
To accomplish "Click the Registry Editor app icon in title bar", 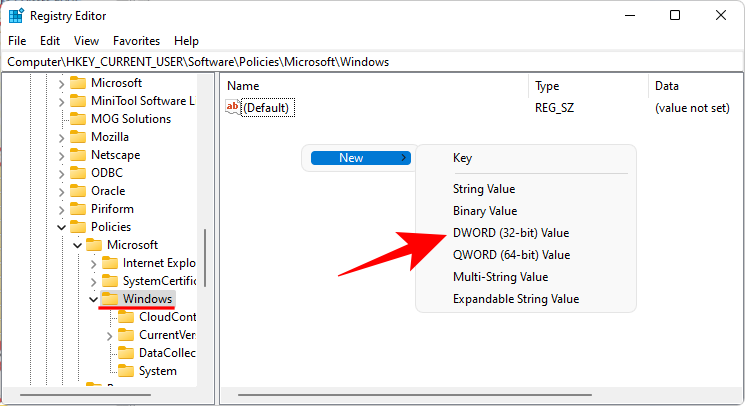I will pos(17,15).
